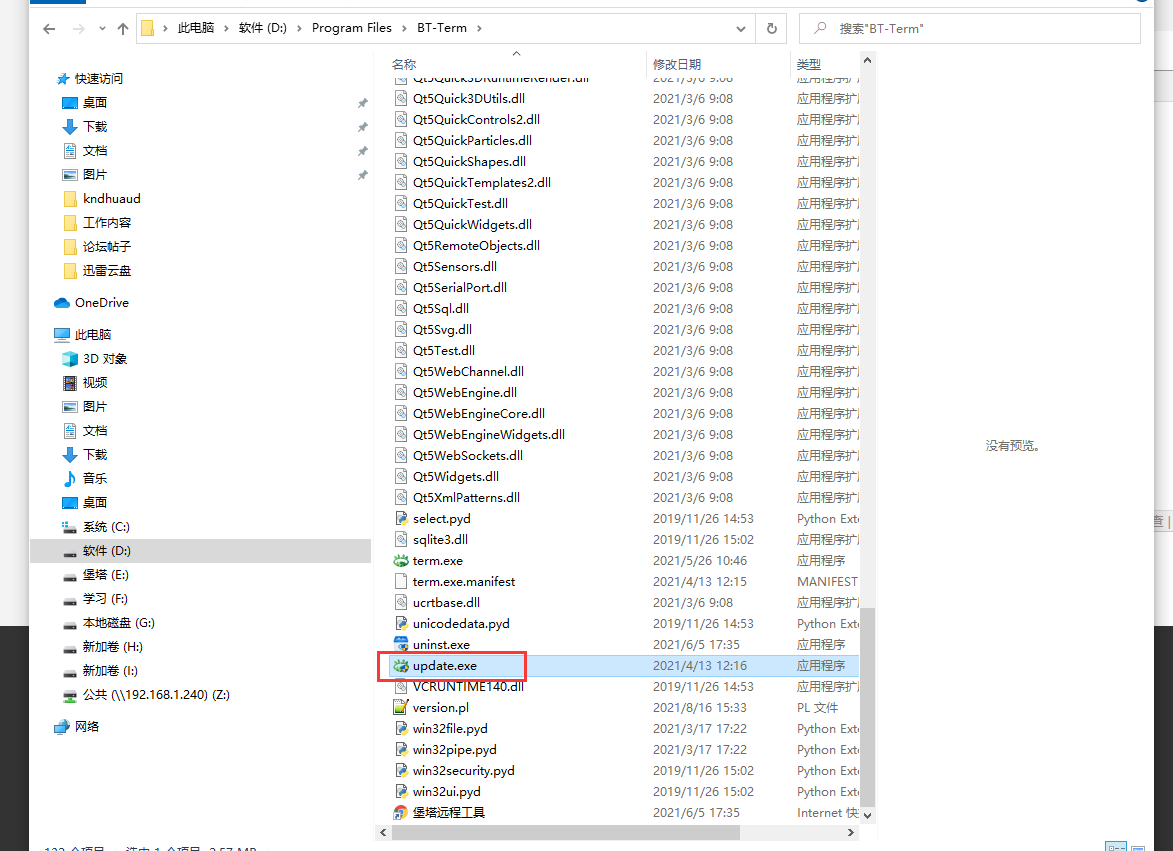Screen dimensions: 1173x851
Task: Click the Back navigation arrow
Action: click(x=49, y=28)
